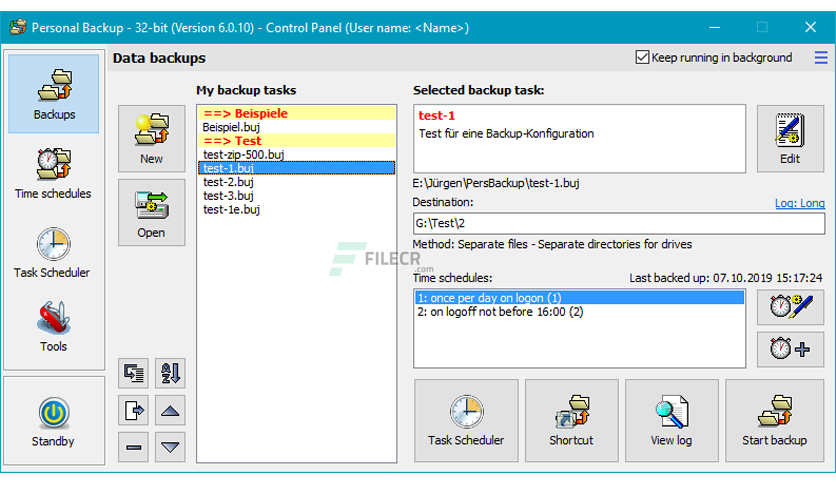Click the Standby power button
The width and height of the screenshot is (836, 484).
pyautogui.click(x=53, y=420)
